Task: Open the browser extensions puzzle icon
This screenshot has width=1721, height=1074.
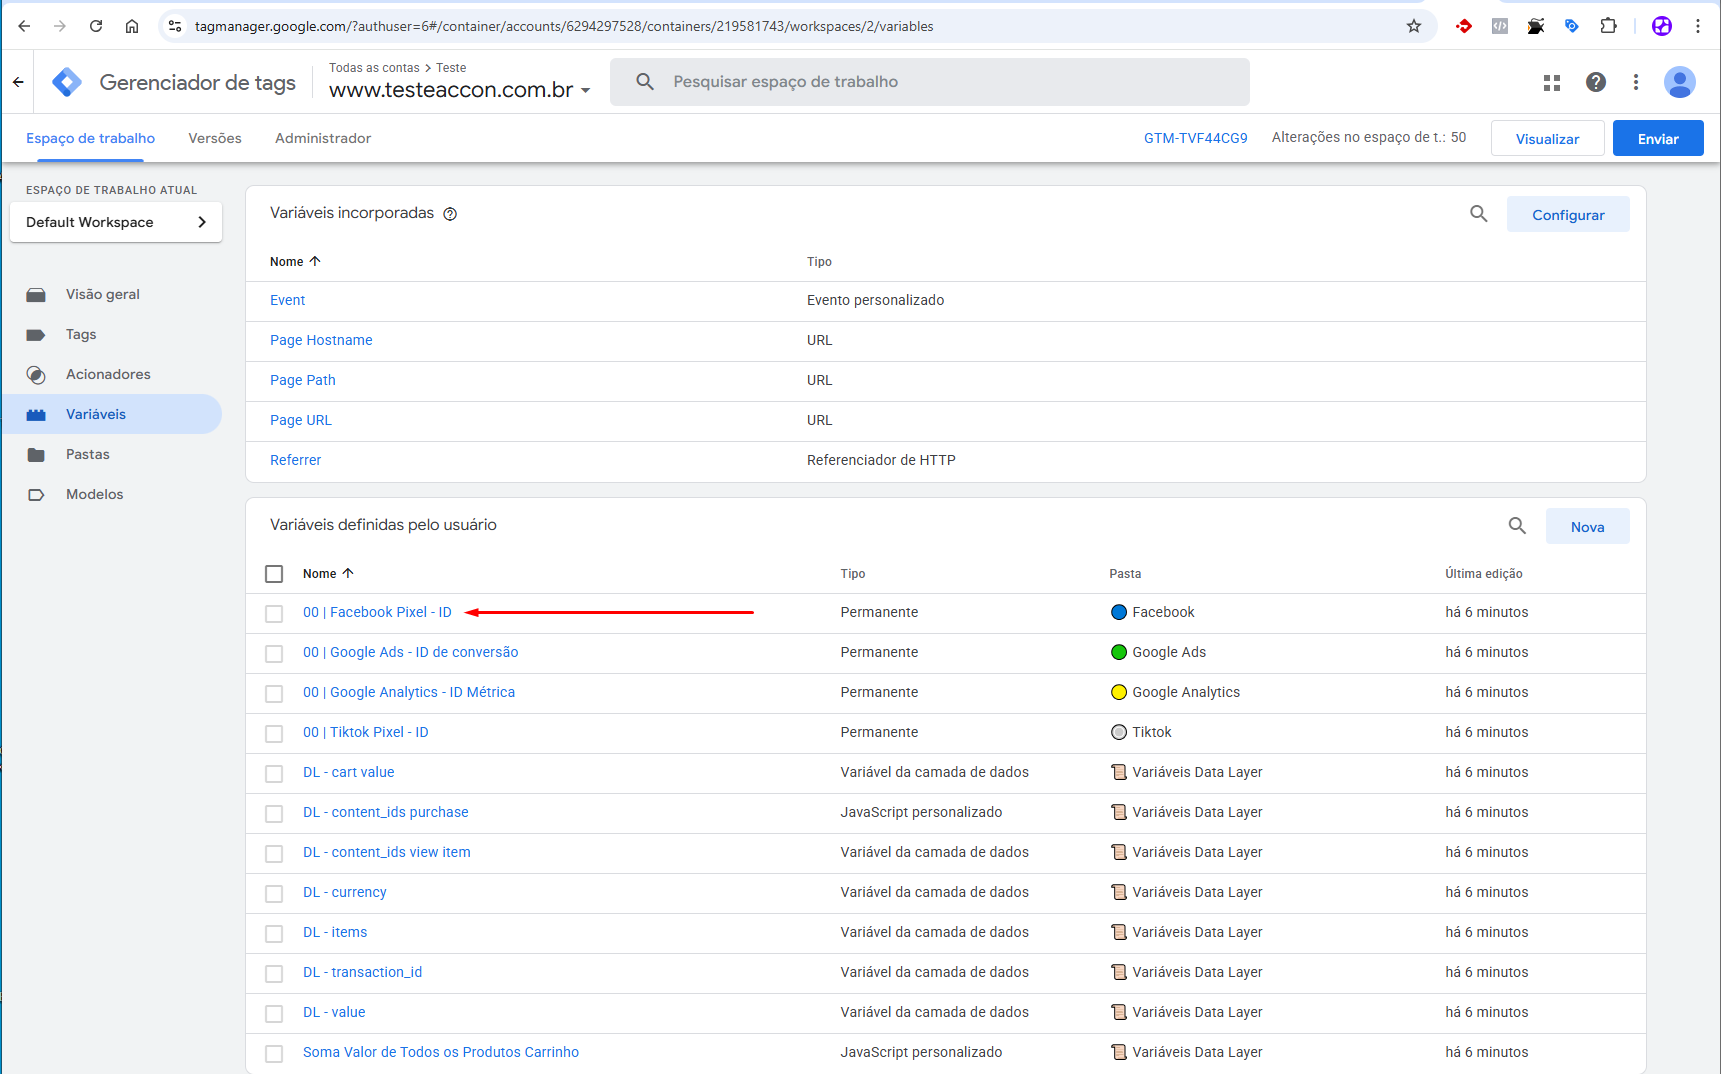Action: pos(1608,26)
